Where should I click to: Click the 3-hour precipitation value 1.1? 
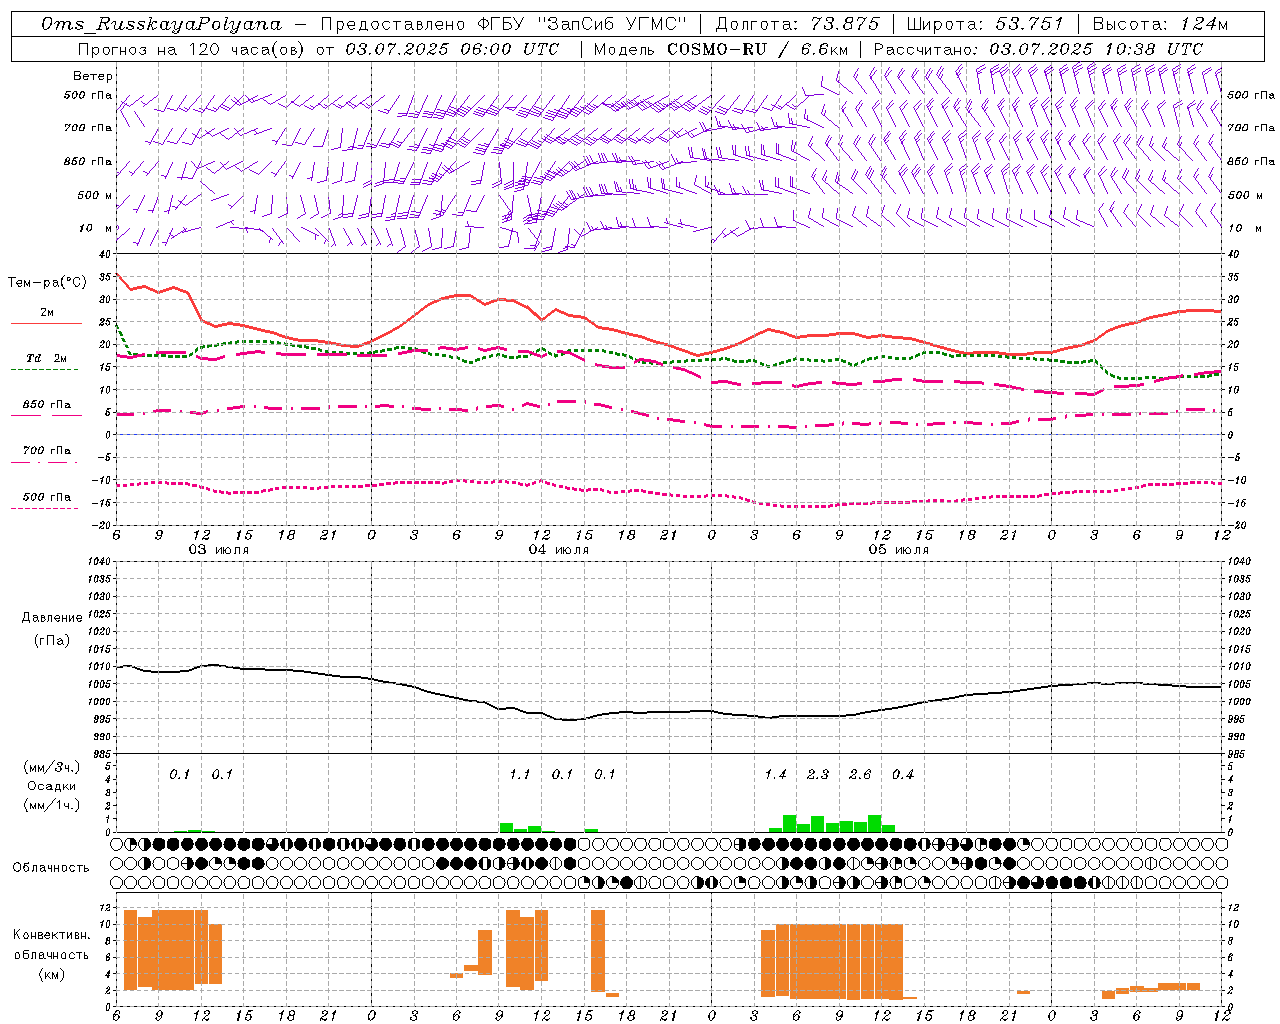point(520,775)
